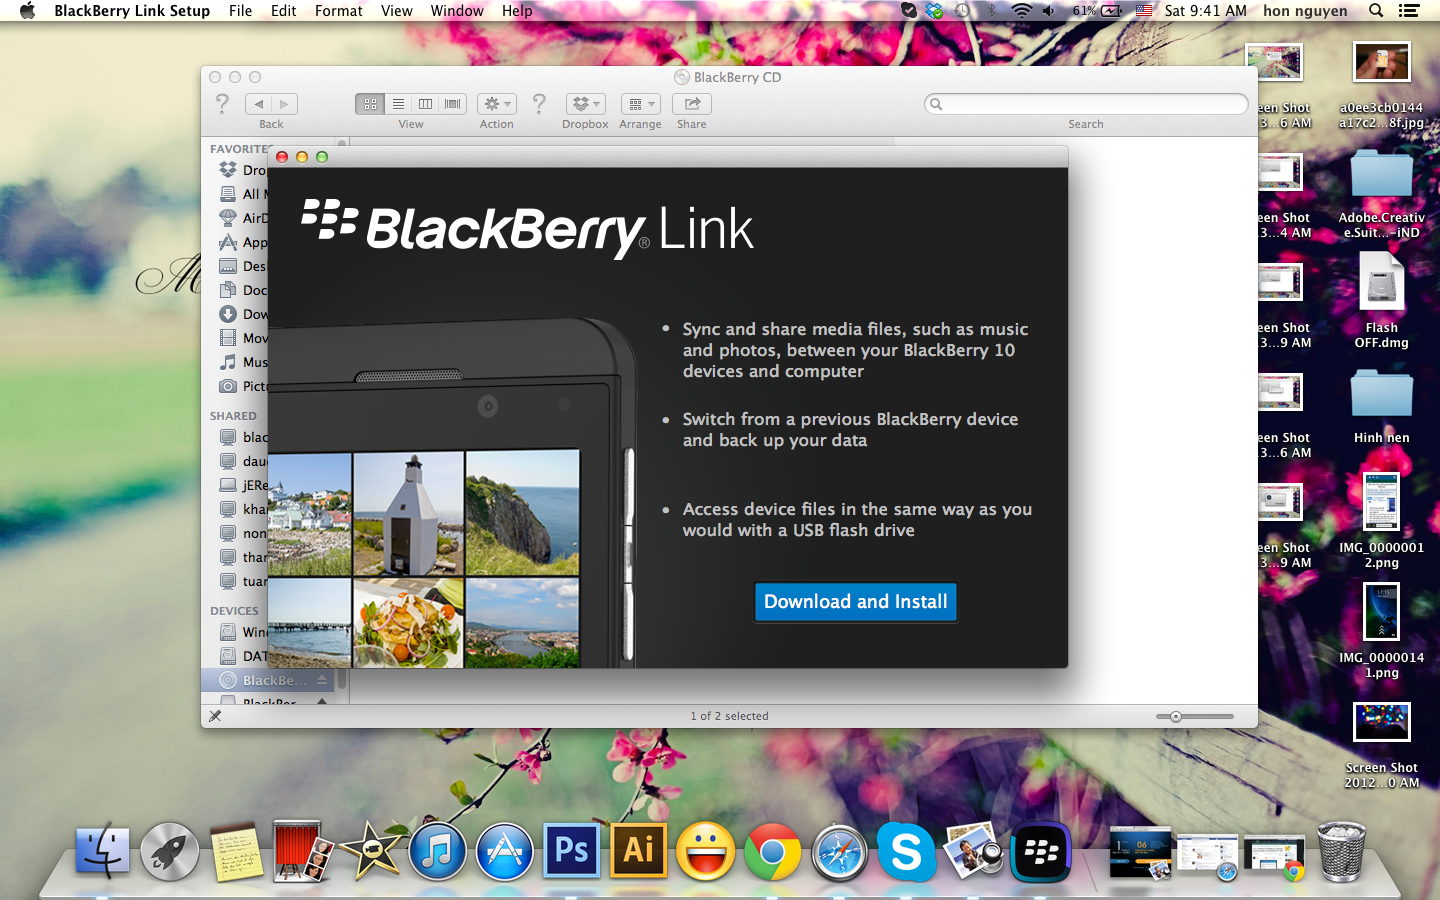The width and height of the screenshot is (1440, 900).
Task: Open Photoshop from the Dock
Action: pyautogui.click(x=571, y=851)
